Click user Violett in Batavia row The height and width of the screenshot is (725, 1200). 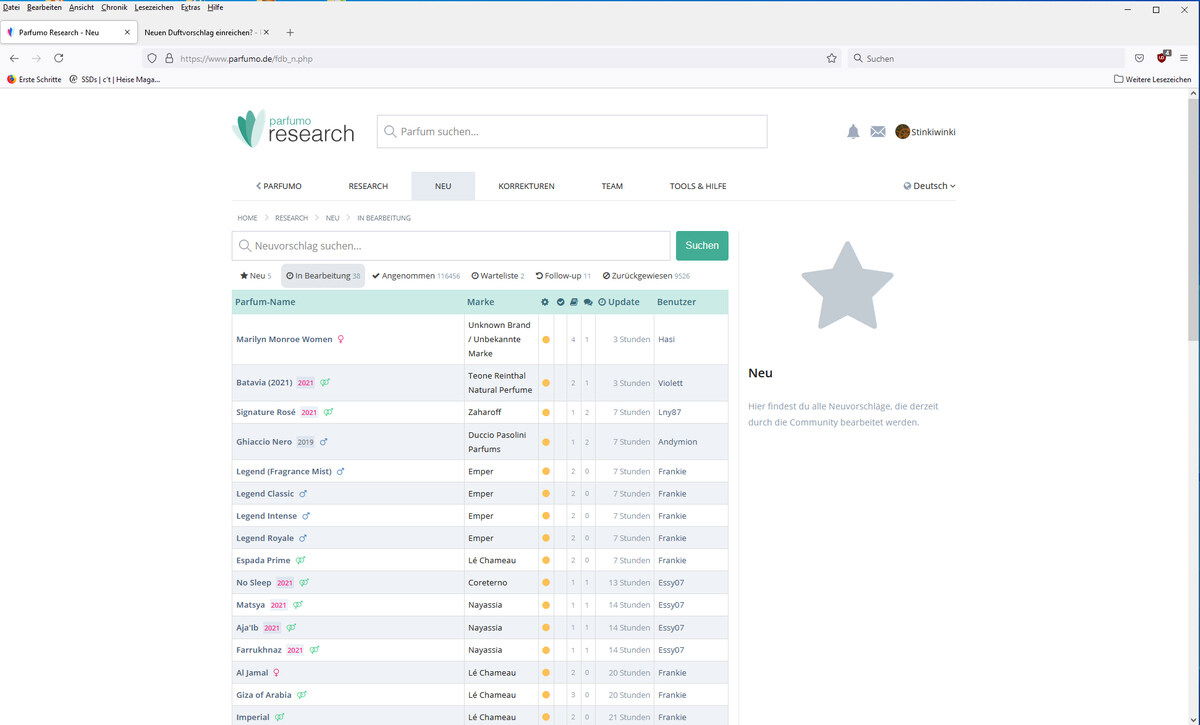[671, 383]
